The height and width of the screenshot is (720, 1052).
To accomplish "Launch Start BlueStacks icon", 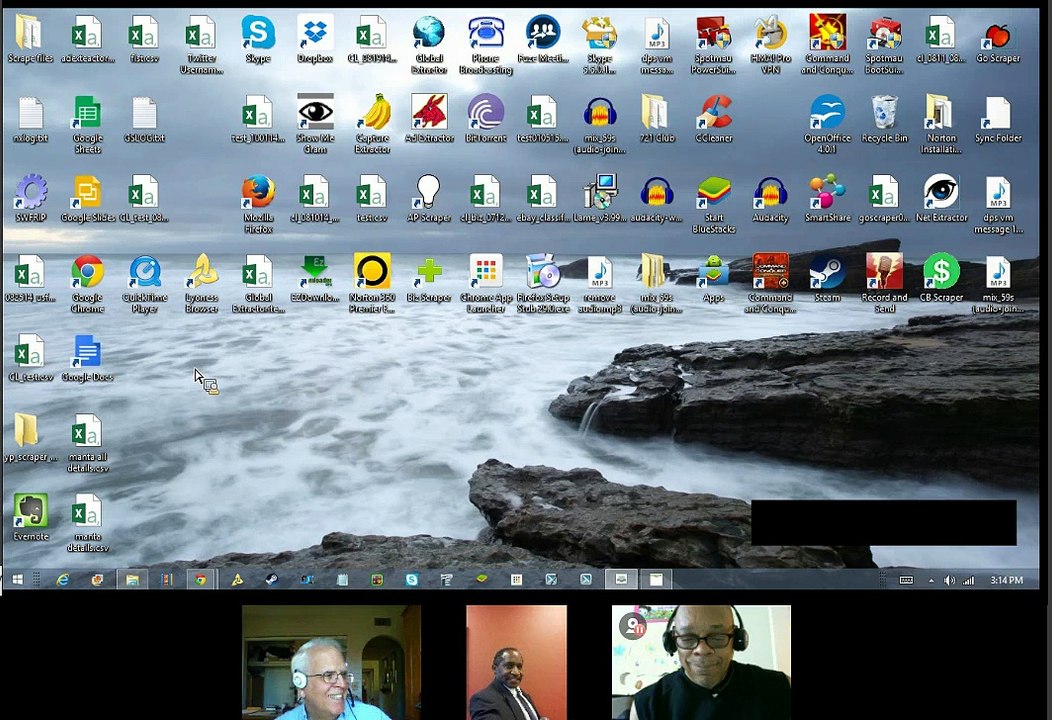I will (x=713, y=194).
